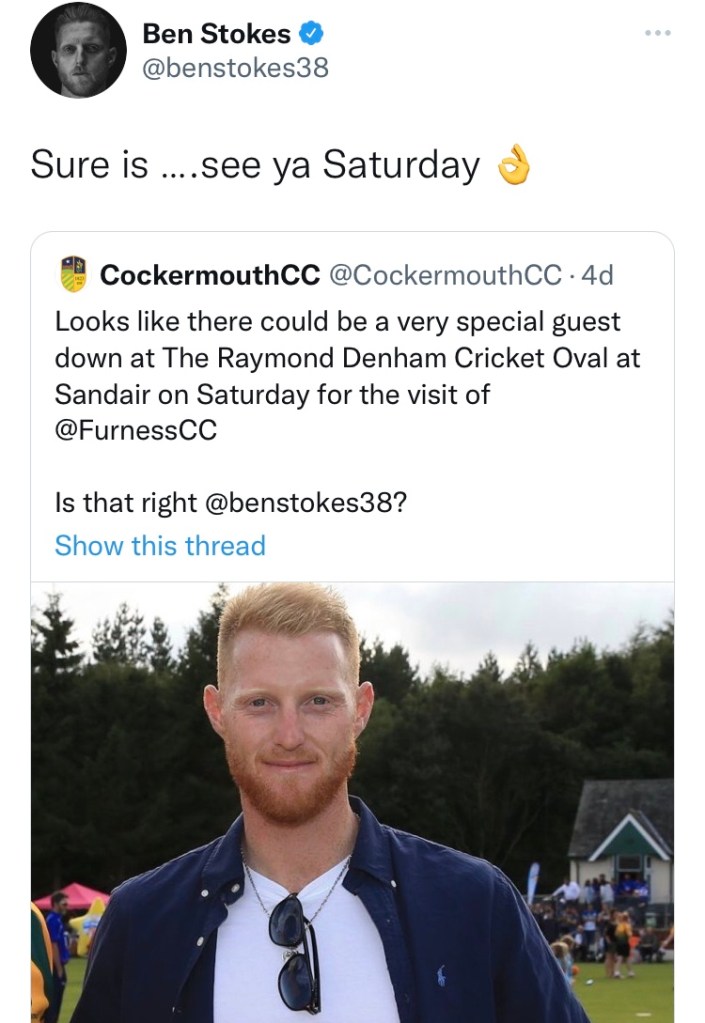Click the blue verified badge
This screenshot has width=705, height=1023.
click(x=312, y=34)
